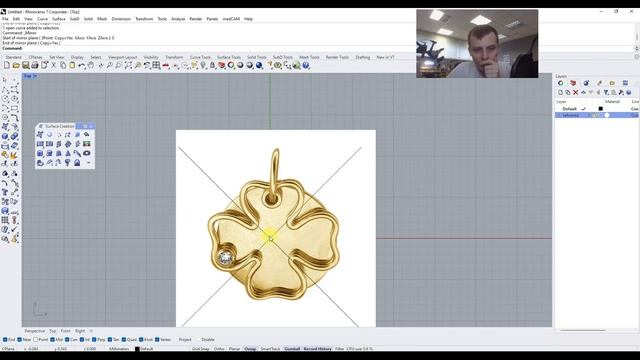Open the Millimeters units dropdown in status bar
The image size is (640, 360).
click(119, 349)
